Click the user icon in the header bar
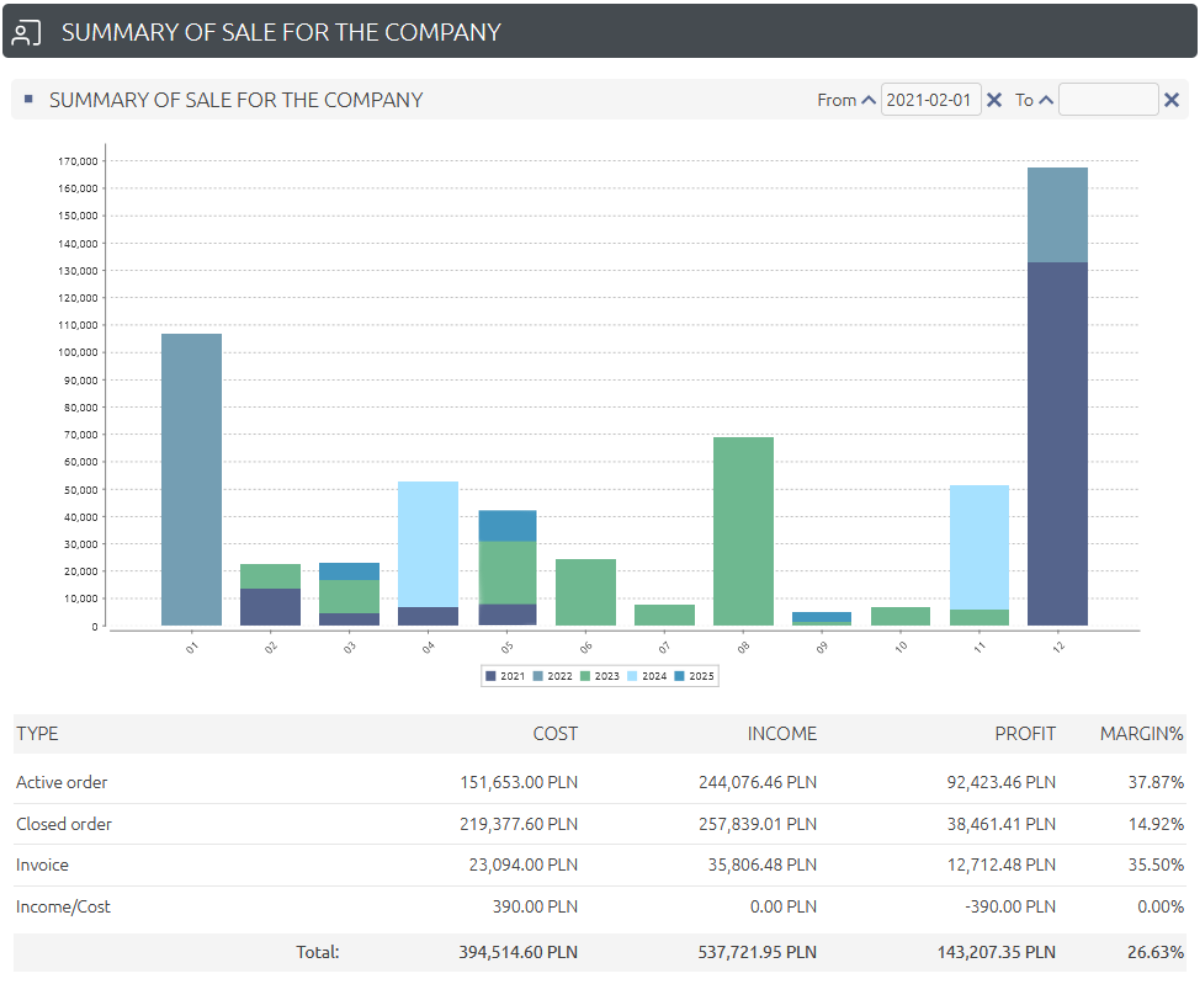 coord(27,32)
